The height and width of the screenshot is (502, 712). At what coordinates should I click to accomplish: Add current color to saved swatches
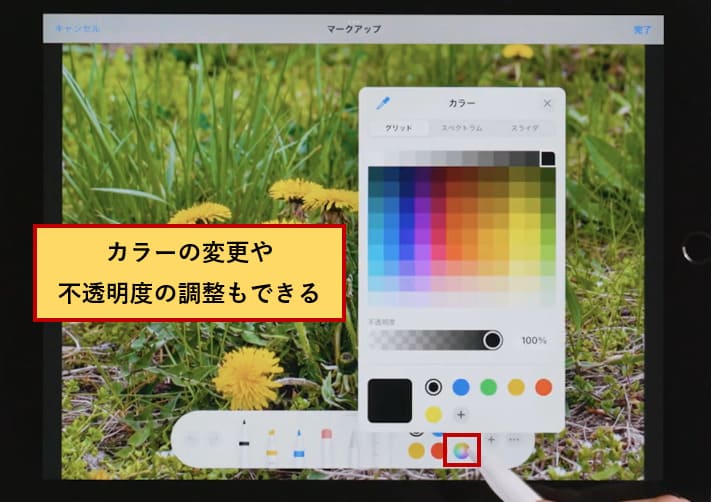[460, 414]
